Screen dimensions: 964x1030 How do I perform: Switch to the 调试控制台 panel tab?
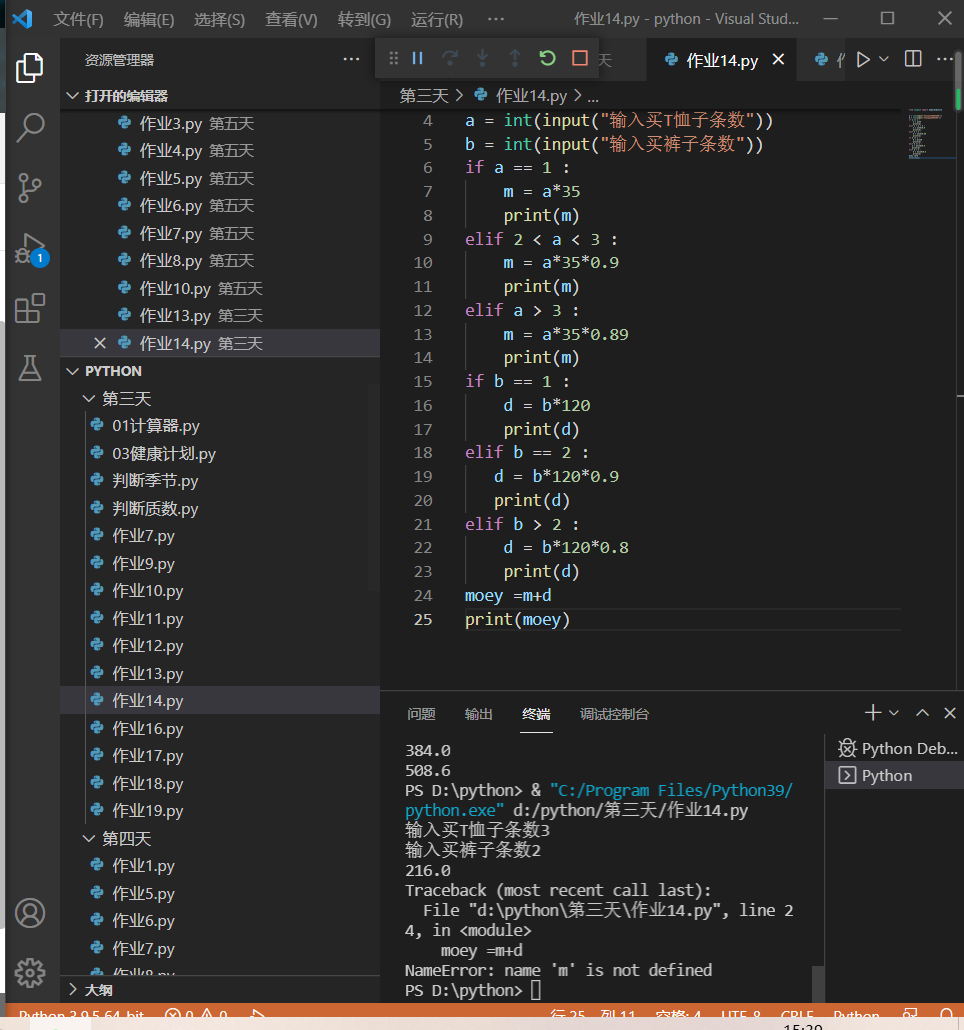coord(614,714)
